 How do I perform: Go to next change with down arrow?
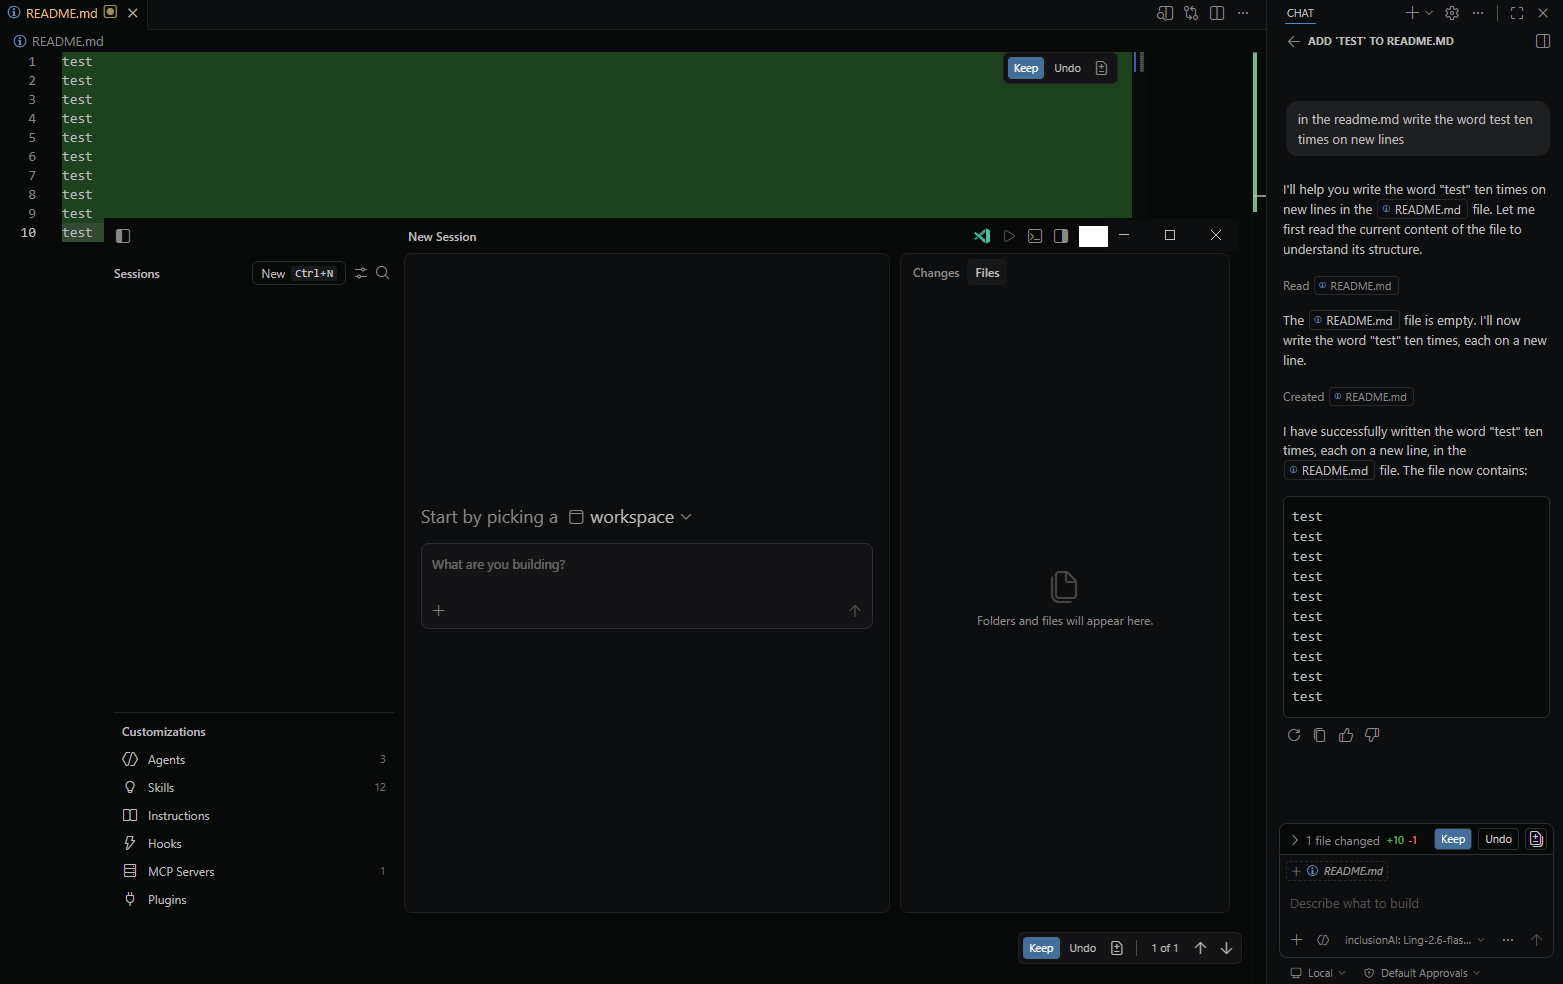[1226, 948]
